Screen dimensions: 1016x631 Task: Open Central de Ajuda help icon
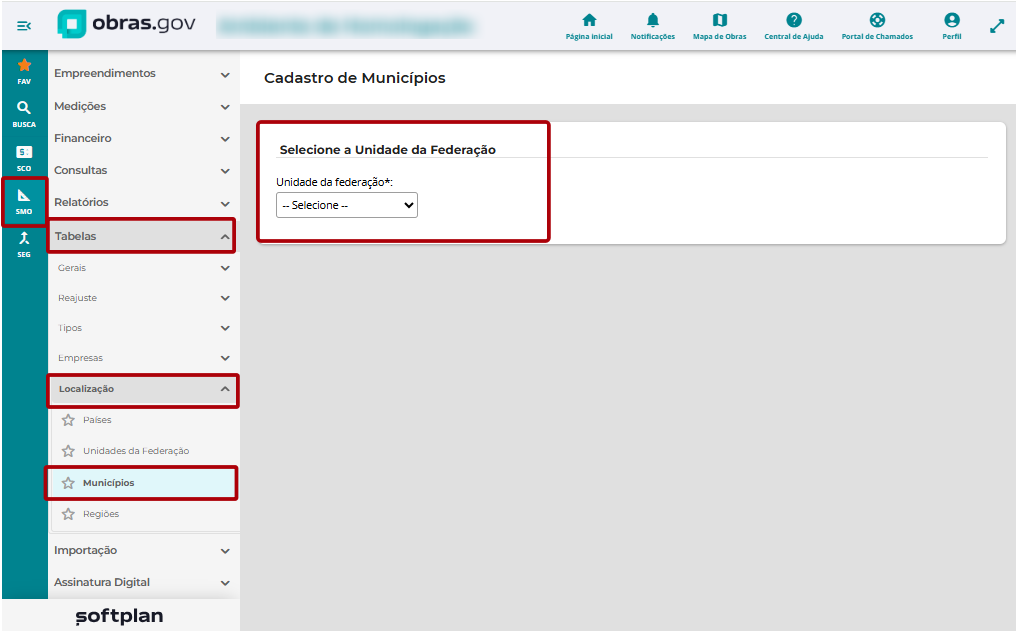(794, 27)
